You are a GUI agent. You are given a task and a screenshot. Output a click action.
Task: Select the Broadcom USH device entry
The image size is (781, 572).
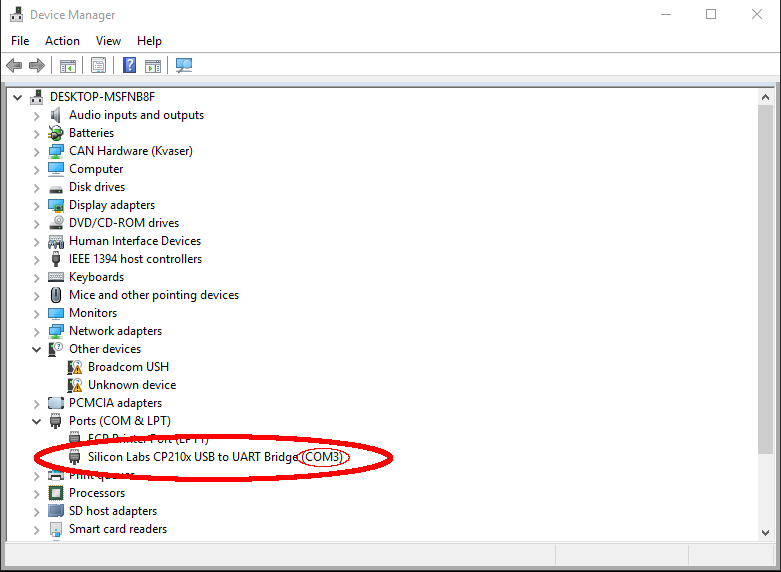click(129, 367)
